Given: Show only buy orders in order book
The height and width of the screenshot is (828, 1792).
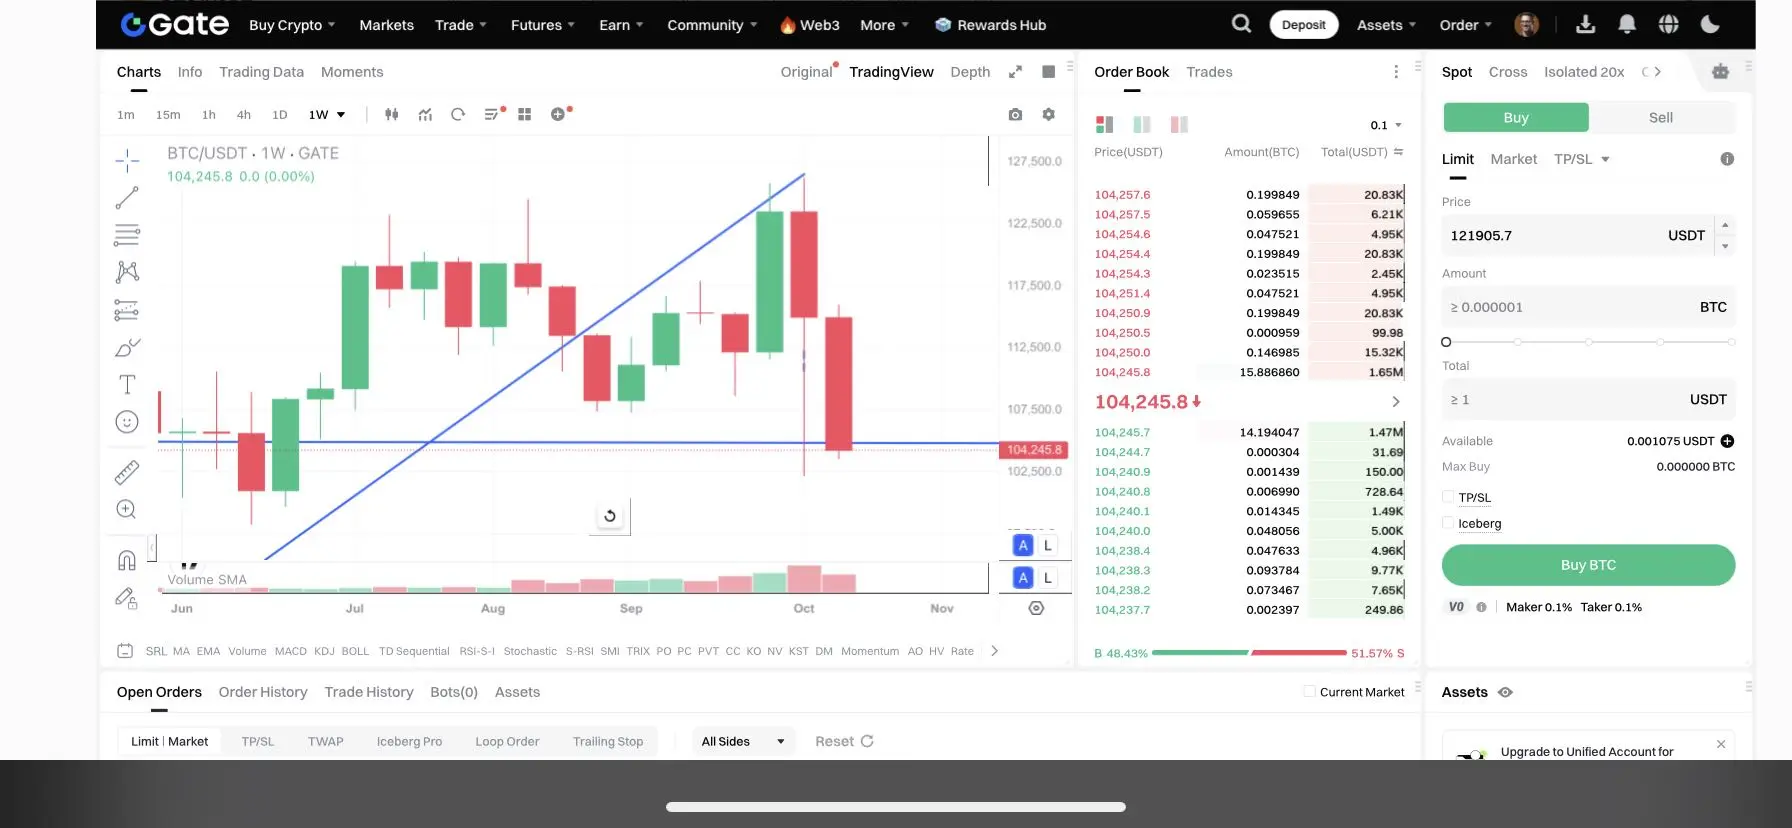Looking at the screenshot, I should click(x=1142, y=124).
